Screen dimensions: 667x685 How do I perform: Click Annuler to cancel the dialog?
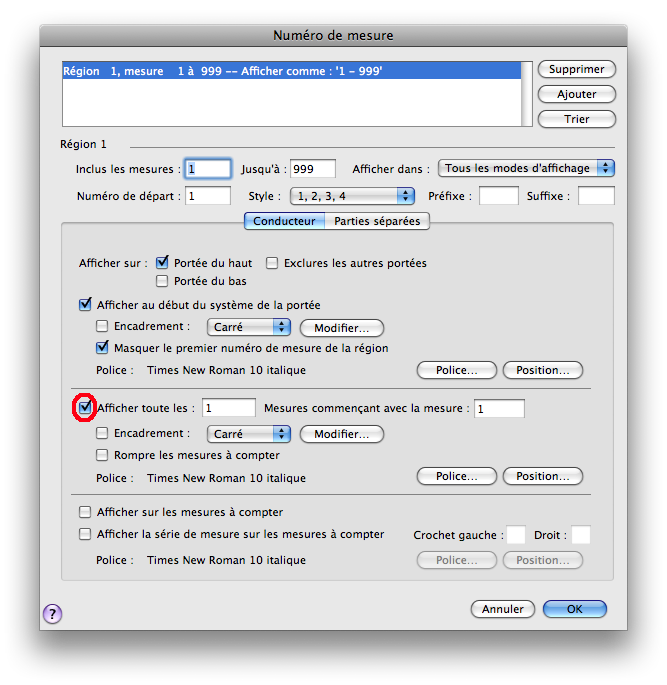pyautogui.click(x=502, y=609)
